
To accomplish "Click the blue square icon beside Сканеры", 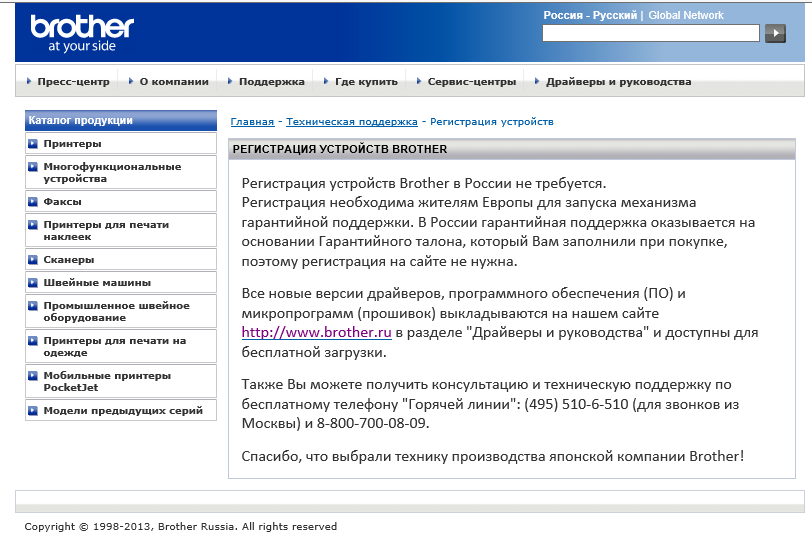I will pyautogui.click(x=33, y=260).
